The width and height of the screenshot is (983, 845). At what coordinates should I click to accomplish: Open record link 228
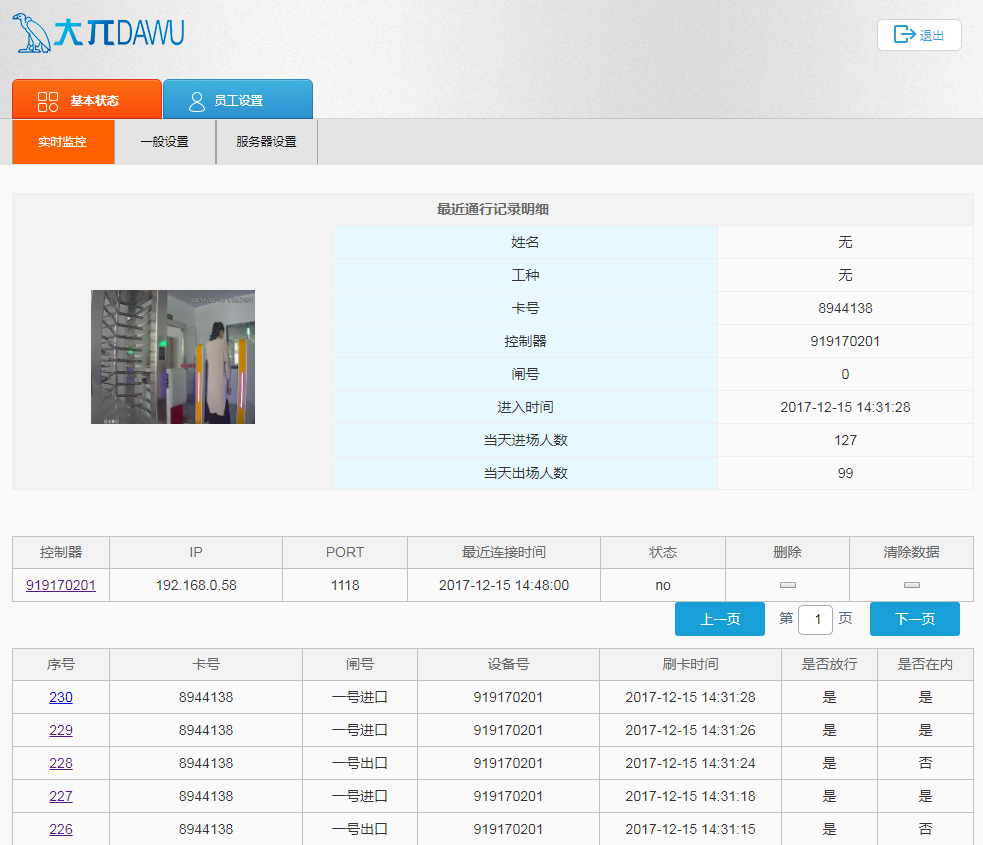tap(61, 763)
